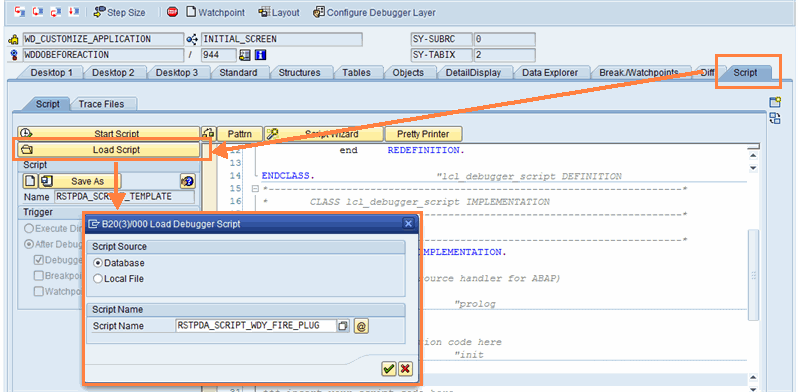The width and height of the screenshot is (798, 392).
Task: Cancel dialog with red X button
Action: (405, 369)
